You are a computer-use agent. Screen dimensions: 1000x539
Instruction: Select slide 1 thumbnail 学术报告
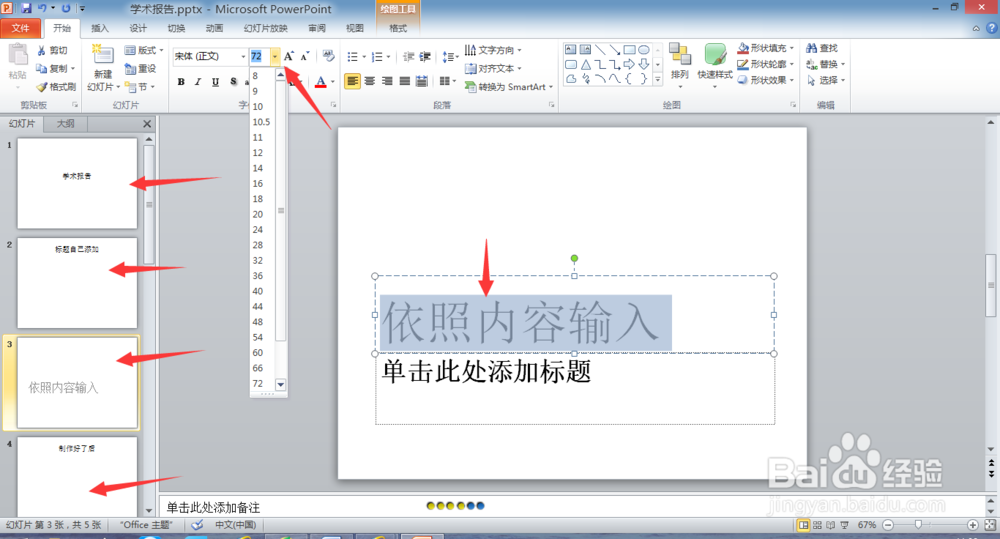pyautogui.click(x=77, y=184)
